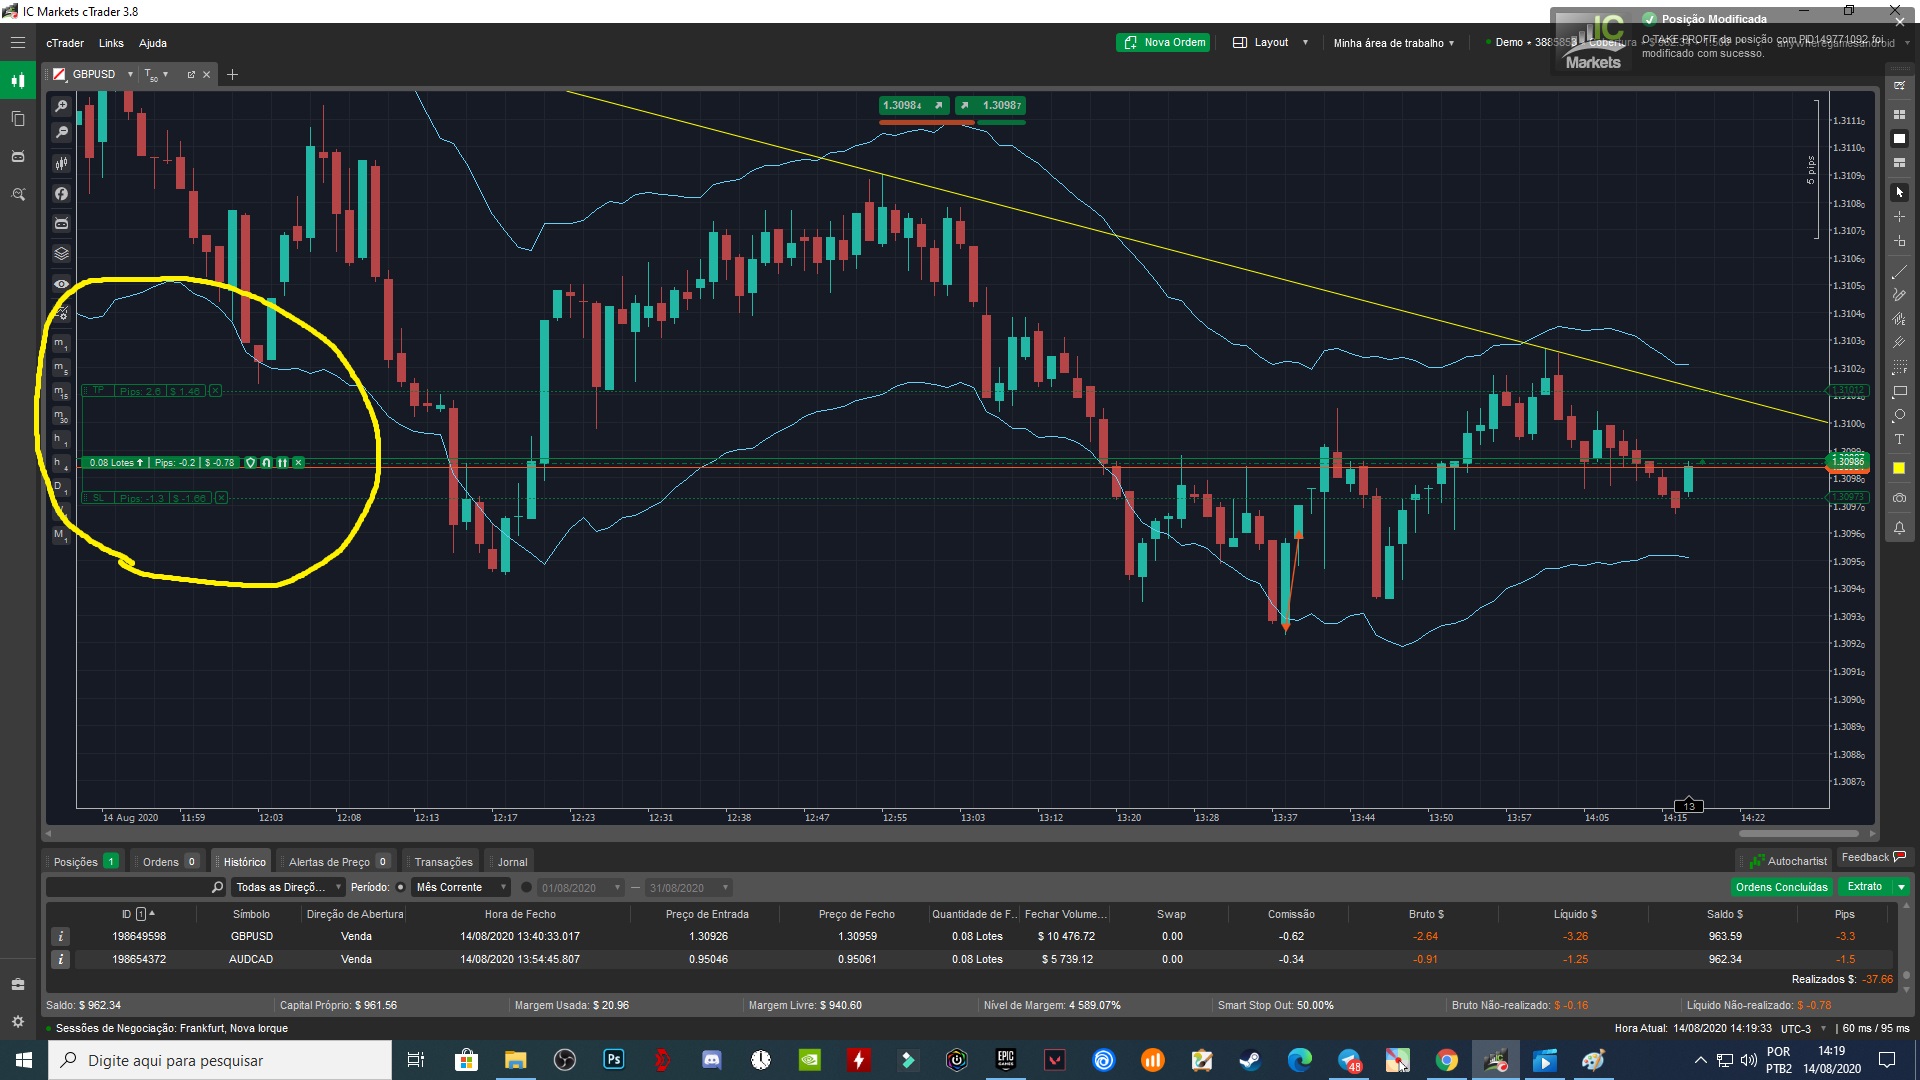
Task: Open the Mês Corrente period dropdown
Action: point(461,888)
